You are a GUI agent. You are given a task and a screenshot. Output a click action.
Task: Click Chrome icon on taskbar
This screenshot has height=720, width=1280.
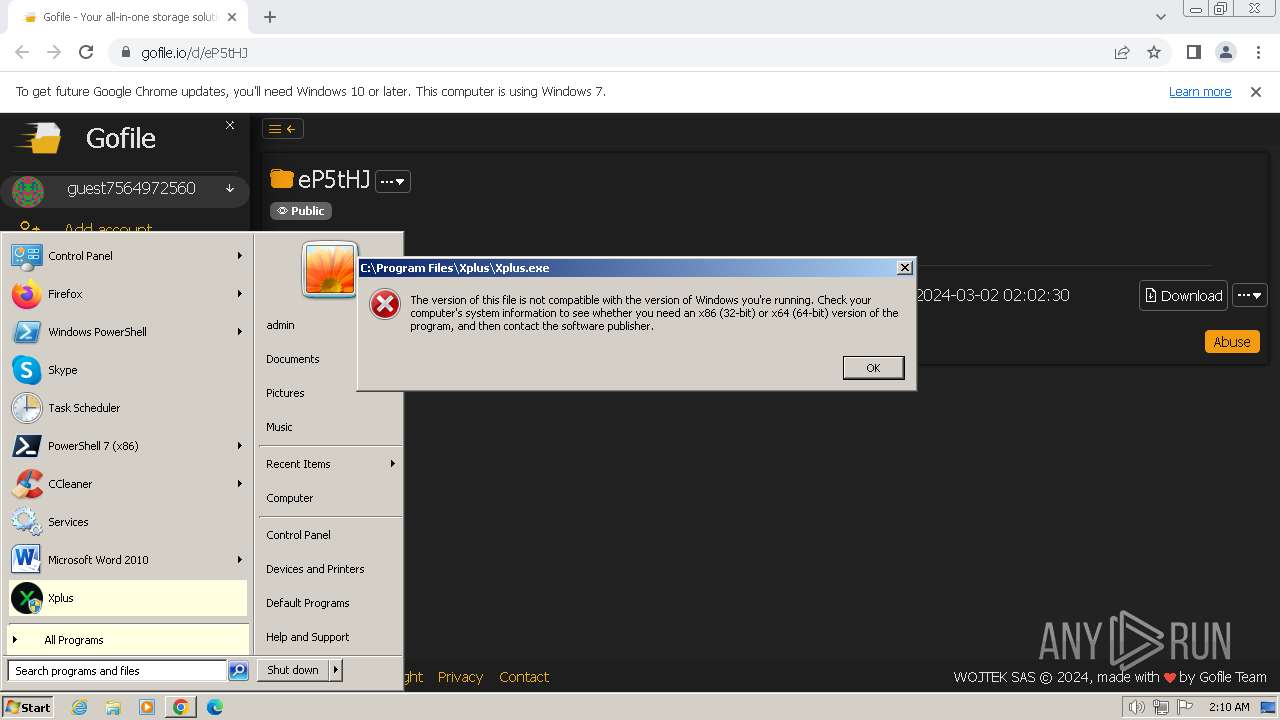(181, 707)
